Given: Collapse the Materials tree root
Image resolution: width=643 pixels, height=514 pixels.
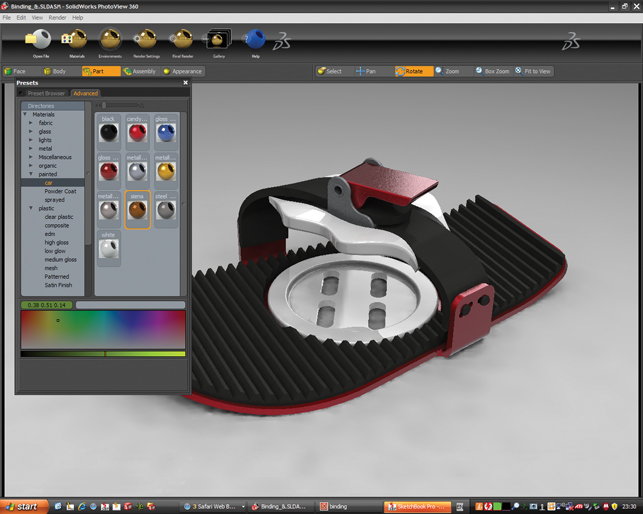Looking at the screenshot, I should (x=25, y=114).
